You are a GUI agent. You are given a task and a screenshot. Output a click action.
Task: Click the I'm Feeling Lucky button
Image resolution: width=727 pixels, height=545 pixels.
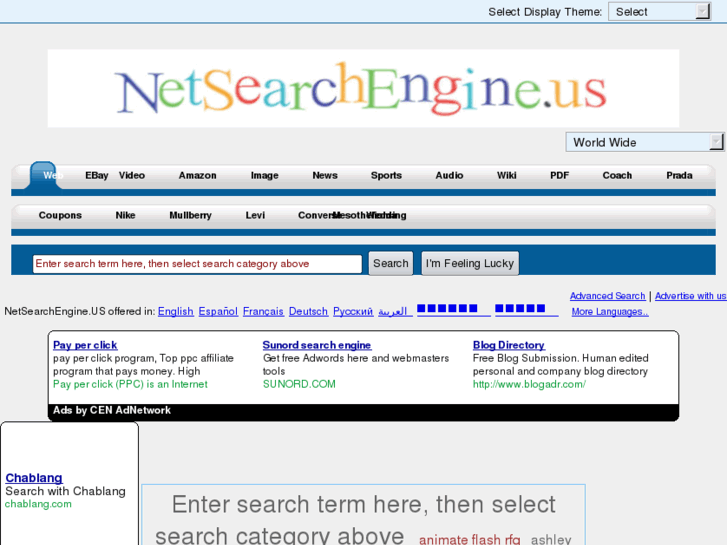pos(470,263)
